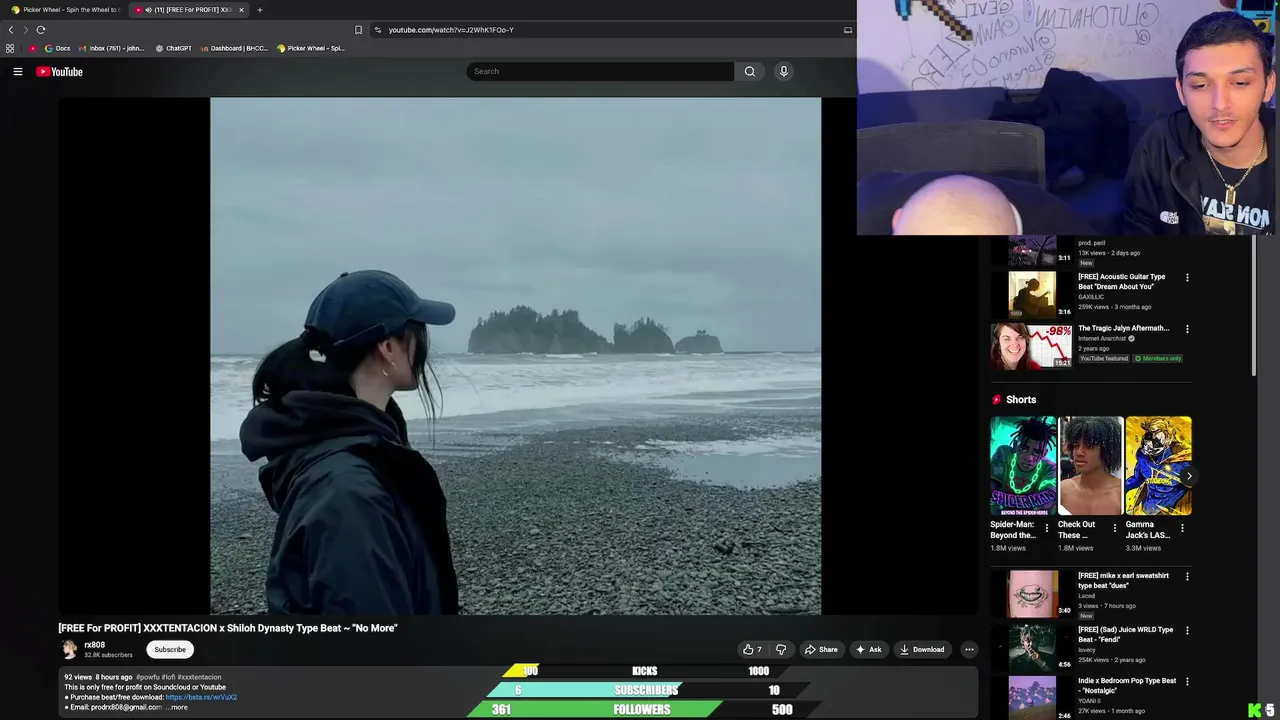Expand description with ...more
The image size is (1280, 720).
[176, 707]
